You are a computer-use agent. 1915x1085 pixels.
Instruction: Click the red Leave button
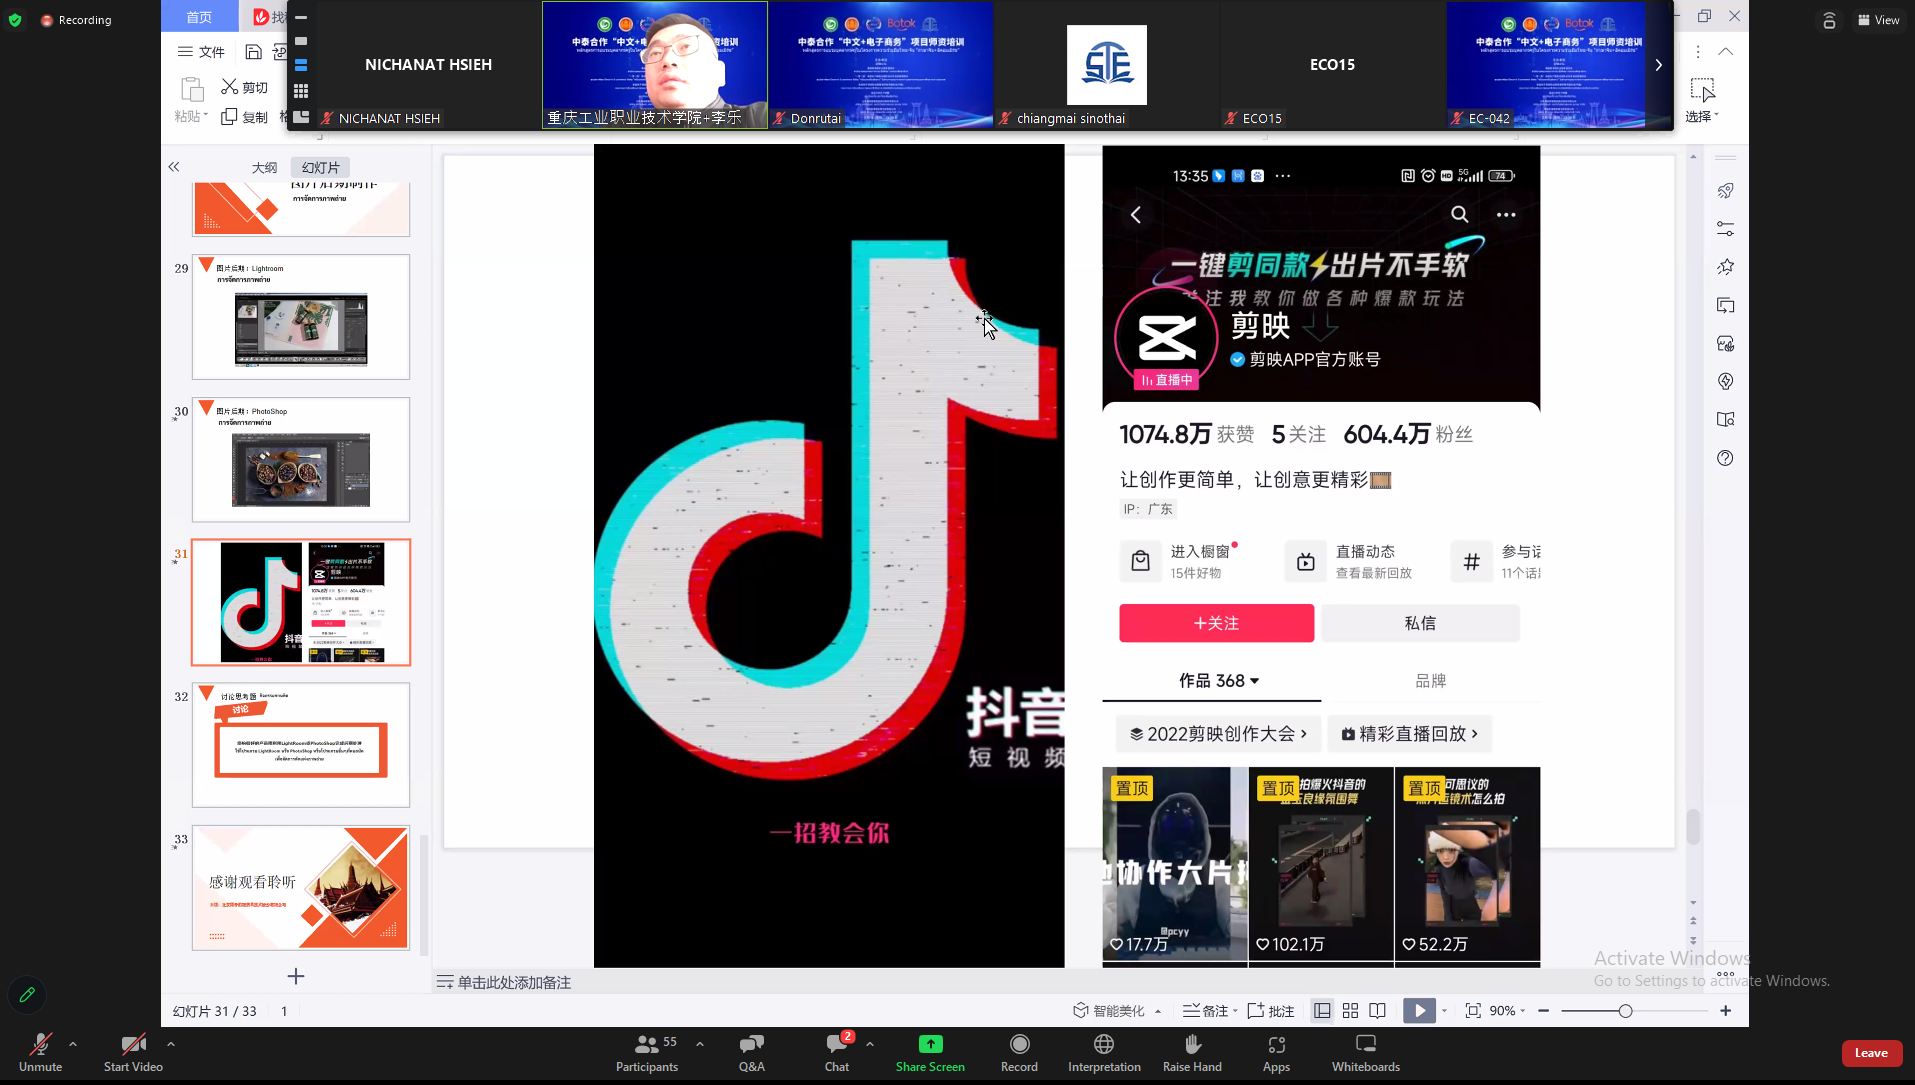[1871, 1053]
